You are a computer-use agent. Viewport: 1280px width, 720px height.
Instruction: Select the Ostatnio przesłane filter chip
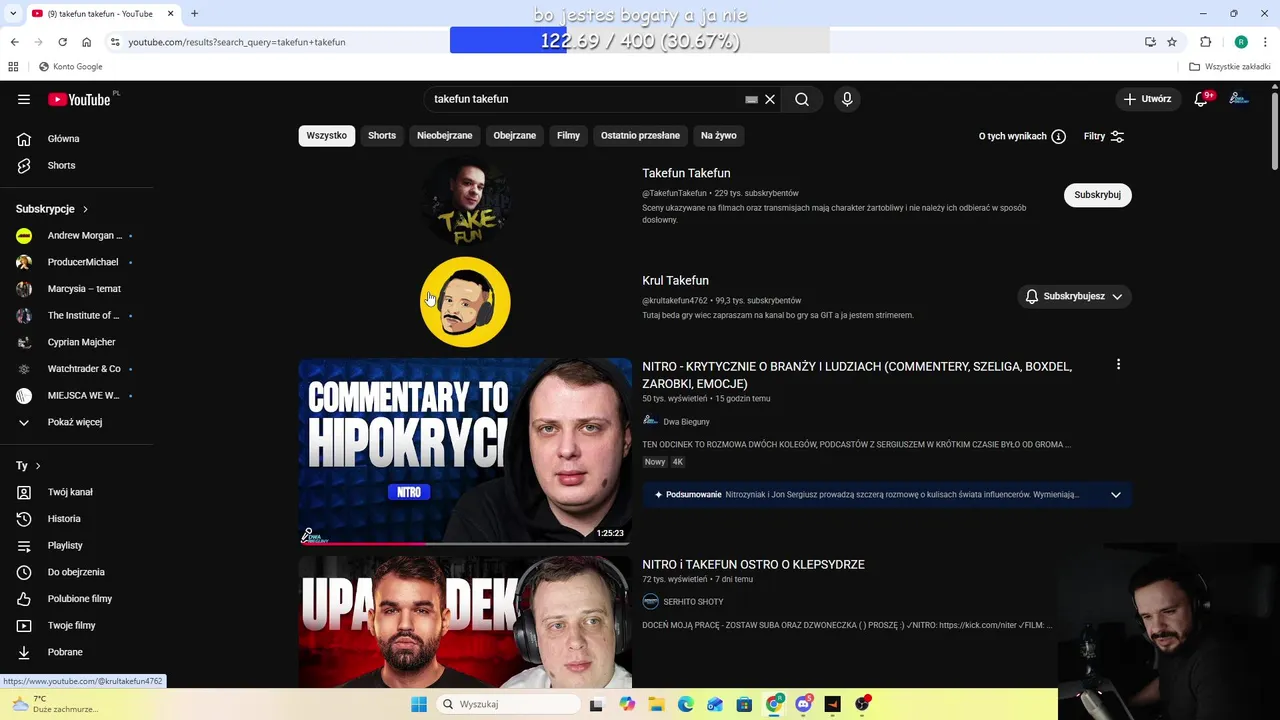[640, 135]
